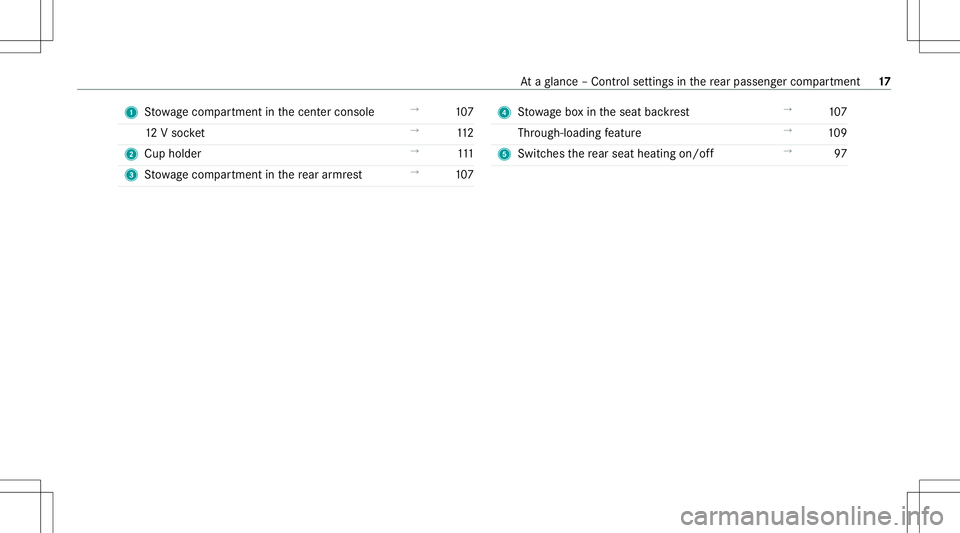Open Stowage compartment in the center console
The image size is (960, 533).
pyautogui.click(x=259, y=112)
